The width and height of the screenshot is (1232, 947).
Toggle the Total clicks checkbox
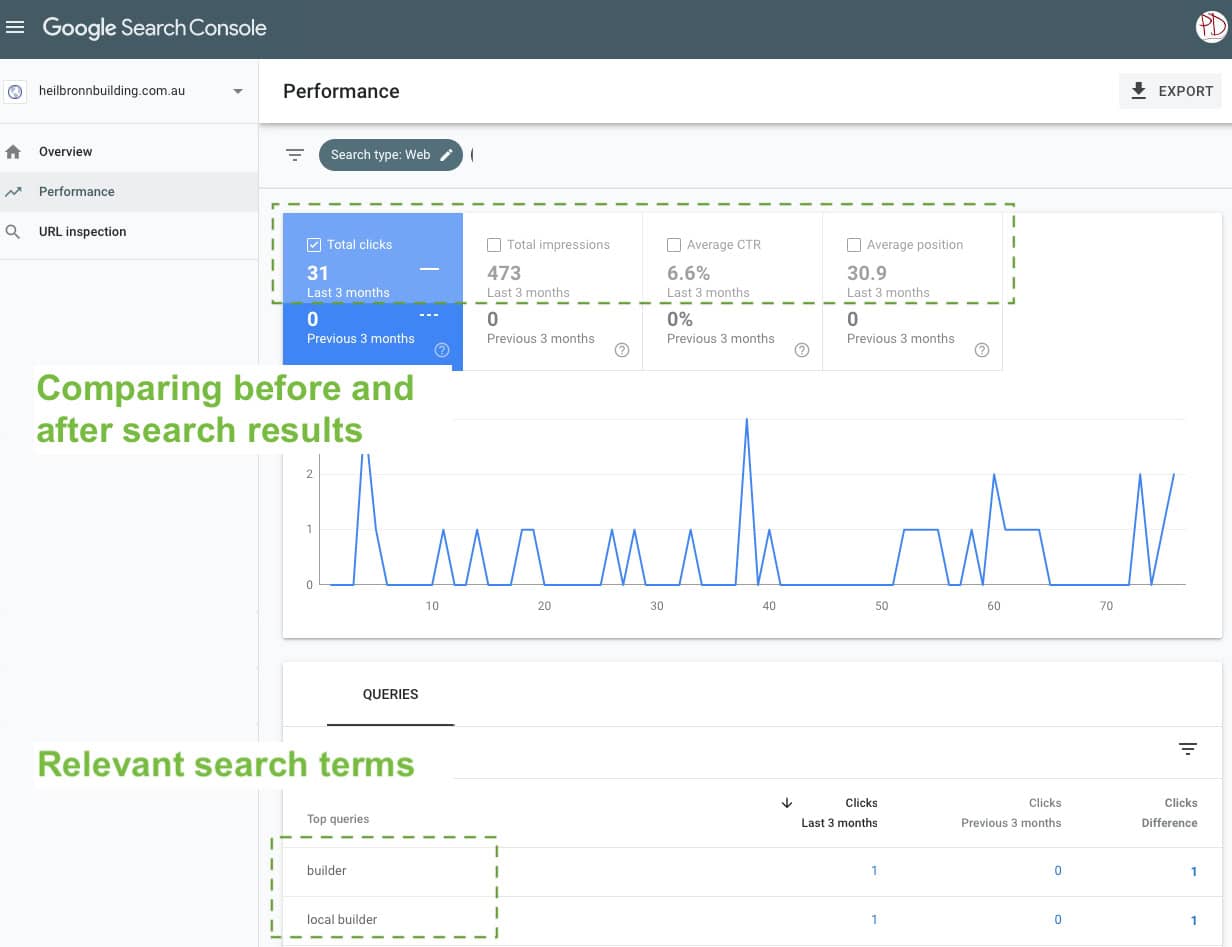click(314, 245)
